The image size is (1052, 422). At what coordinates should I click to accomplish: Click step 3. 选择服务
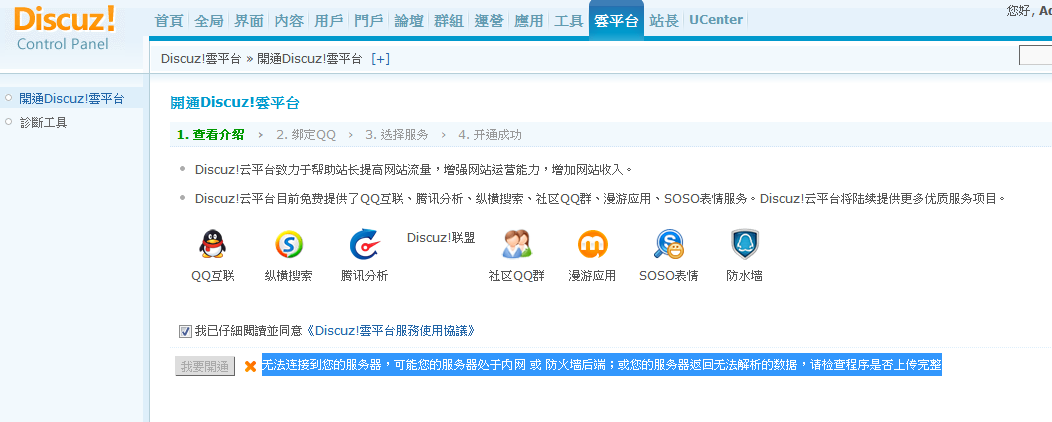tap(397, 135)
